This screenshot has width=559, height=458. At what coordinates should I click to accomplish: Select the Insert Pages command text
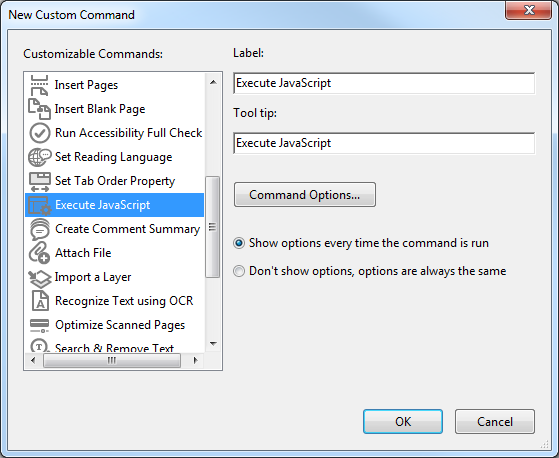pyautogui.click(x=86, y=85)
